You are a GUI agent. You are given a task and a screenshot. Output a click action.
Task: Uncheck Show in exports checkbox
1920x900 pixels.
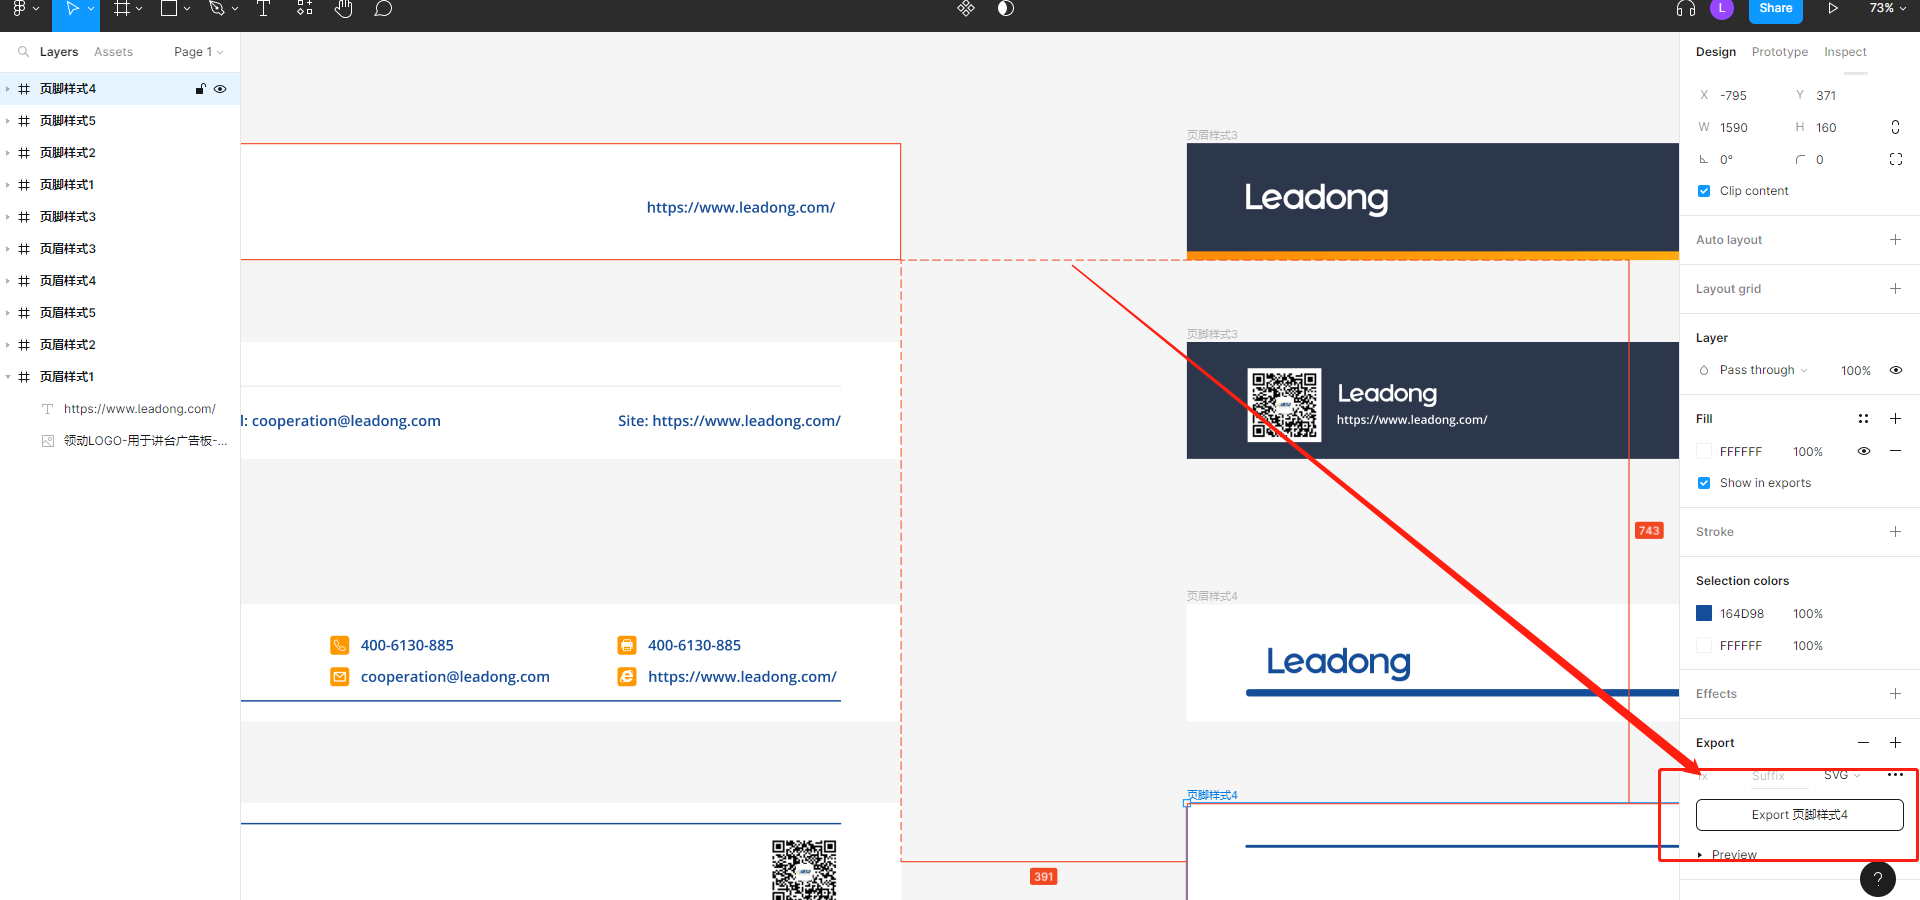(1704, 483)
